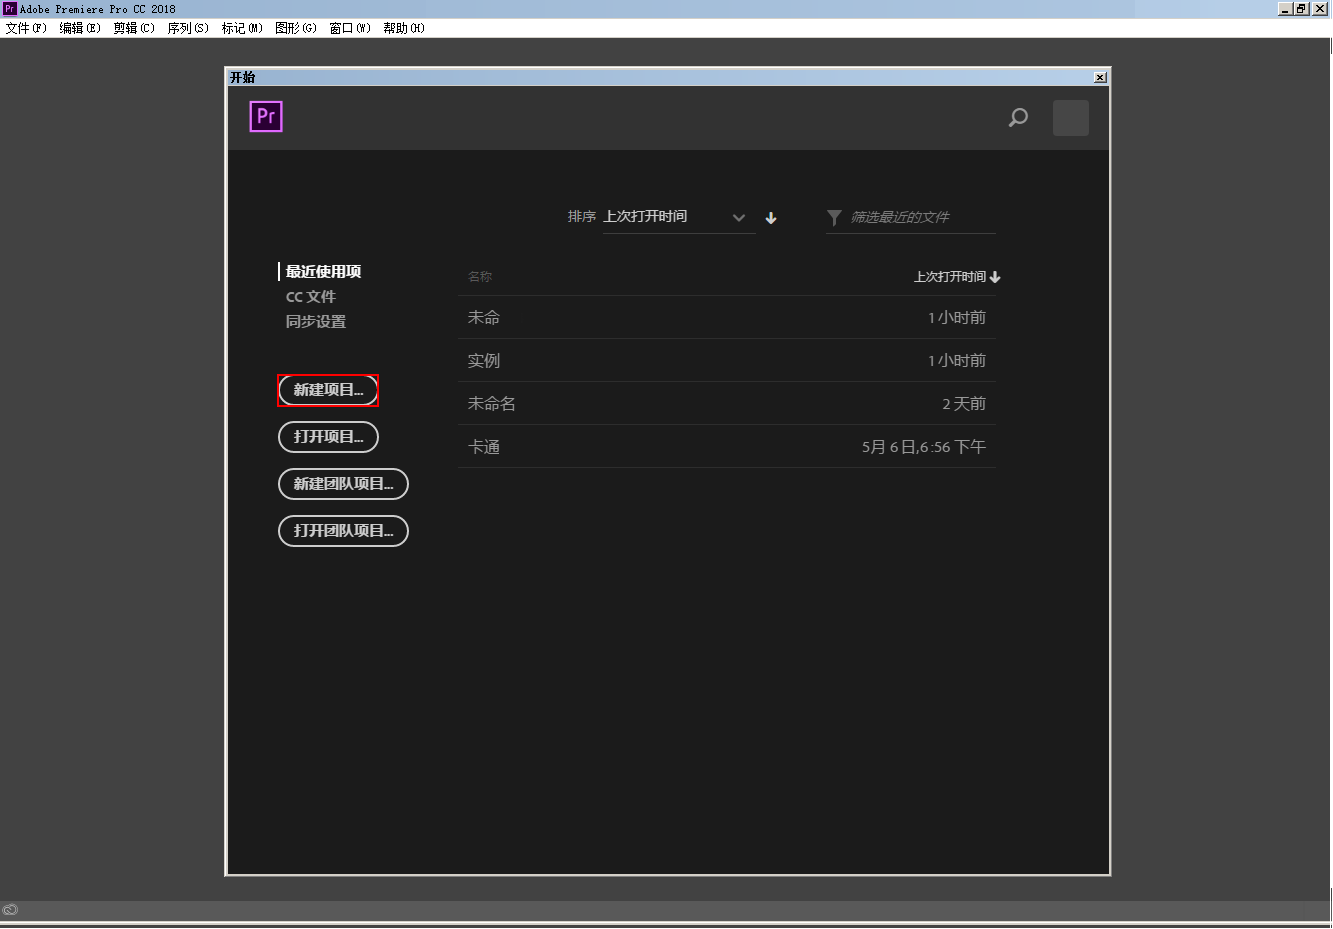Click the 打开项目... button
1333x929 pixels.
click(328, 437)
